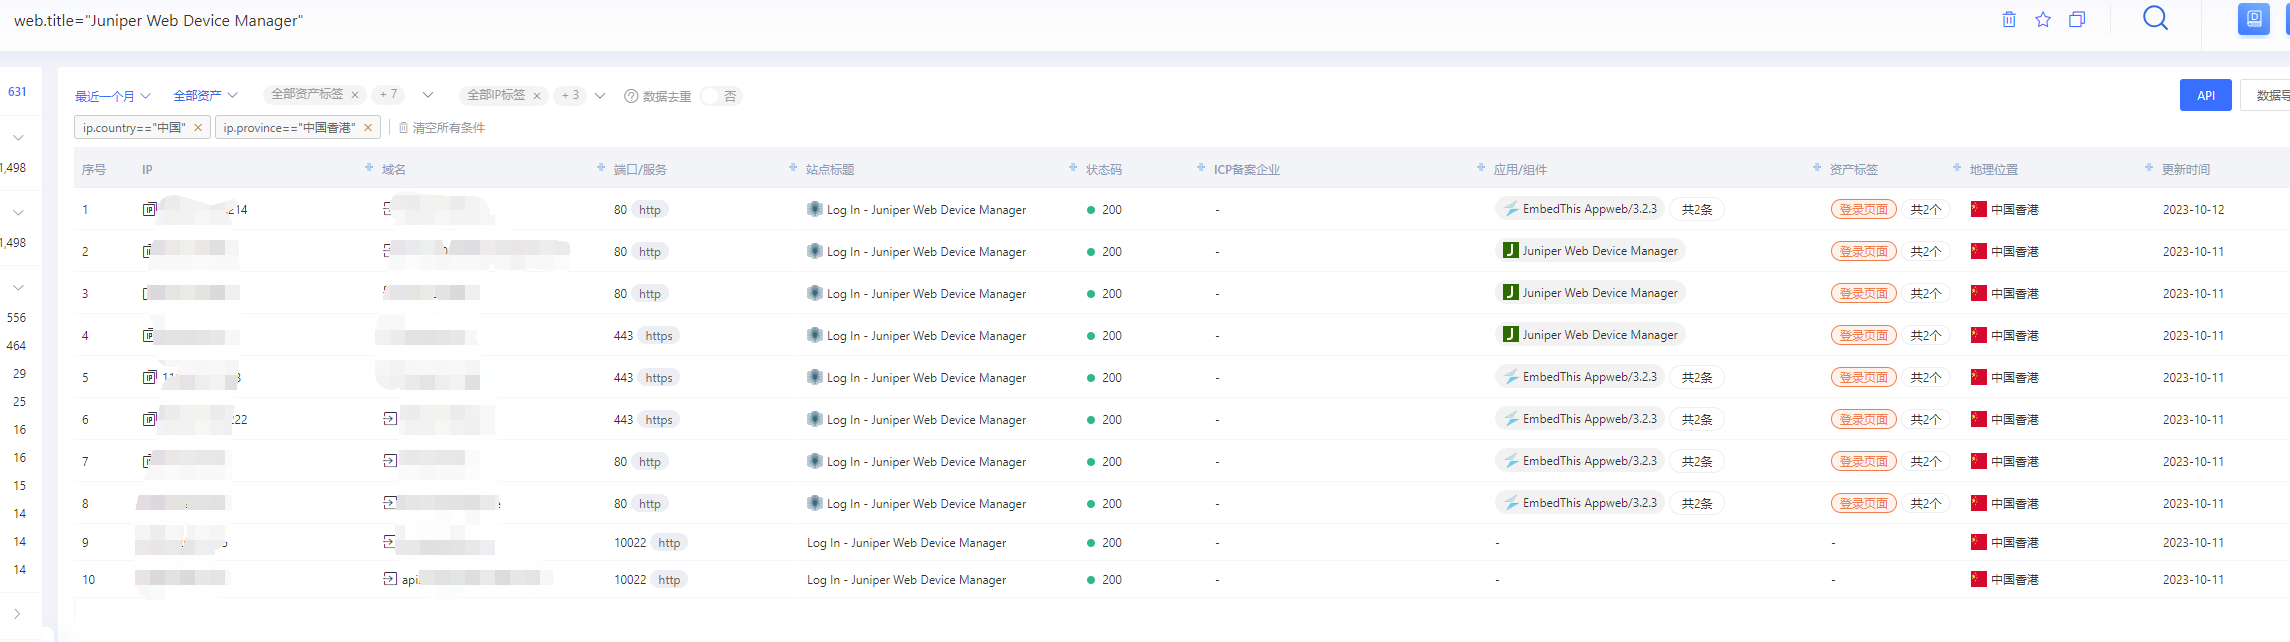
Task: Click the 数据去重 help question icon
Action: coord(631,96)
